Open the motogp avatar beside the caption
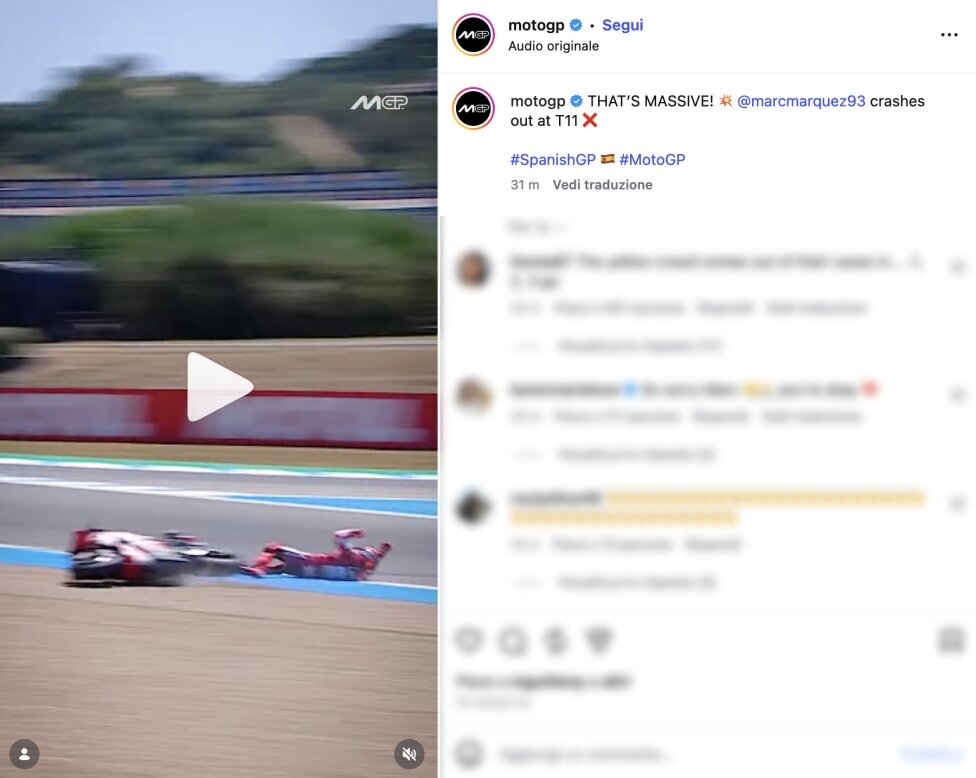Screen dimensions: 976x778 click(474, 108)
